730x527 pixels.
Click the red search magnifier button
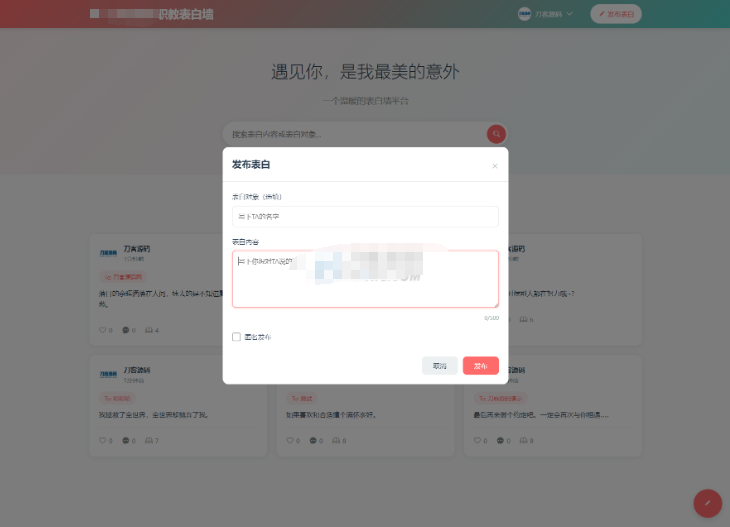click(496, 134)
